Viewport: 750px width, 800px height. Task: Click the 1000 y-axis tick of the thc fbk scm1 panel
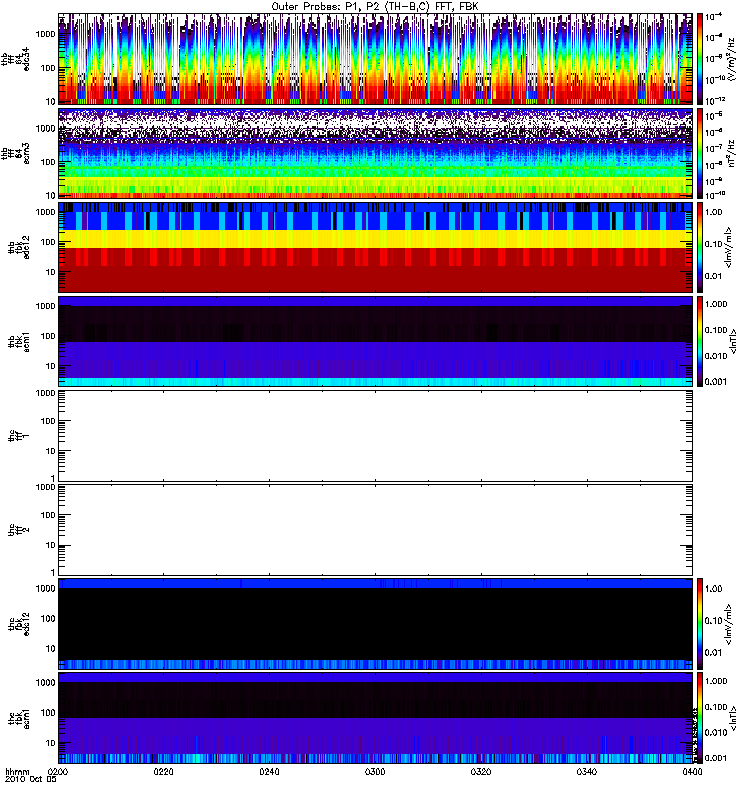point(45,683)
